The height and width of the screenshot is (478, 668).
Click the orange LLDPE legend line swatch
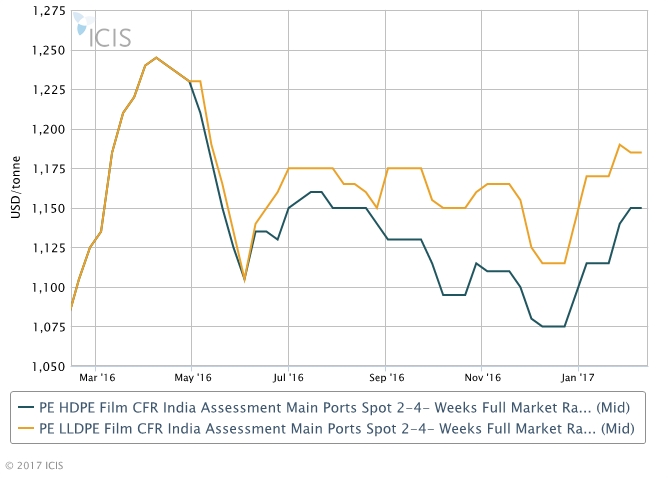click(27, 430)
